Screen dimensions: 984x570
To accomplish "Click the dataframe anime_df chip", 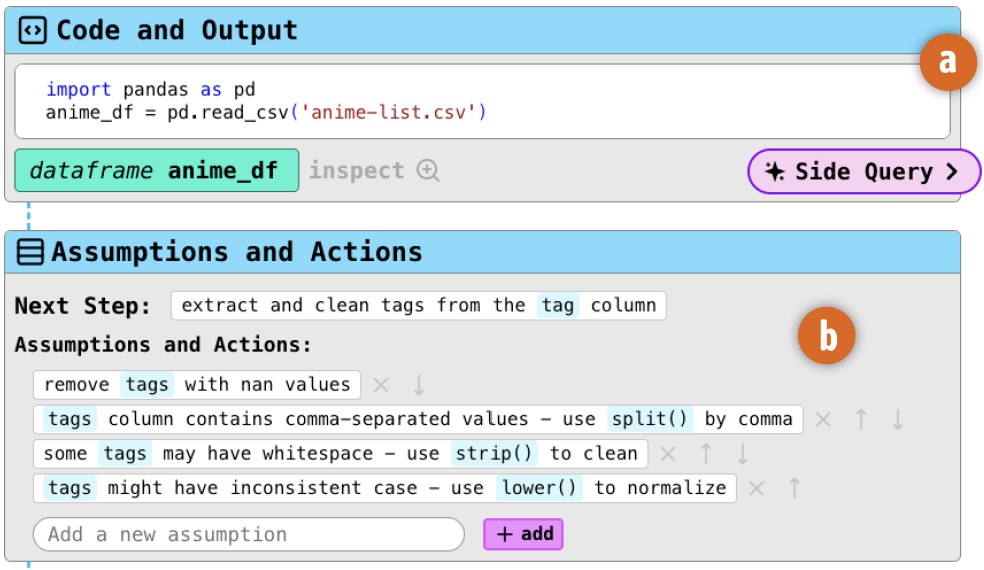I will 156,171.
